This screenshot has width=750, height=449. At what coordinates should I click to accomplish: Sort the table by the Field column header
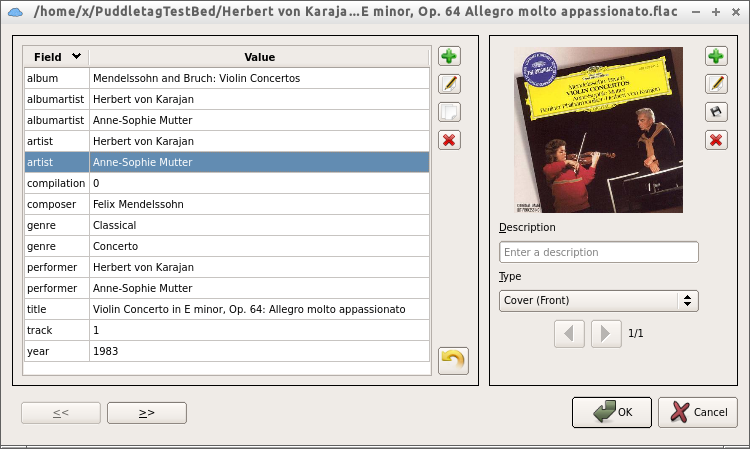[x=56, y=57]
